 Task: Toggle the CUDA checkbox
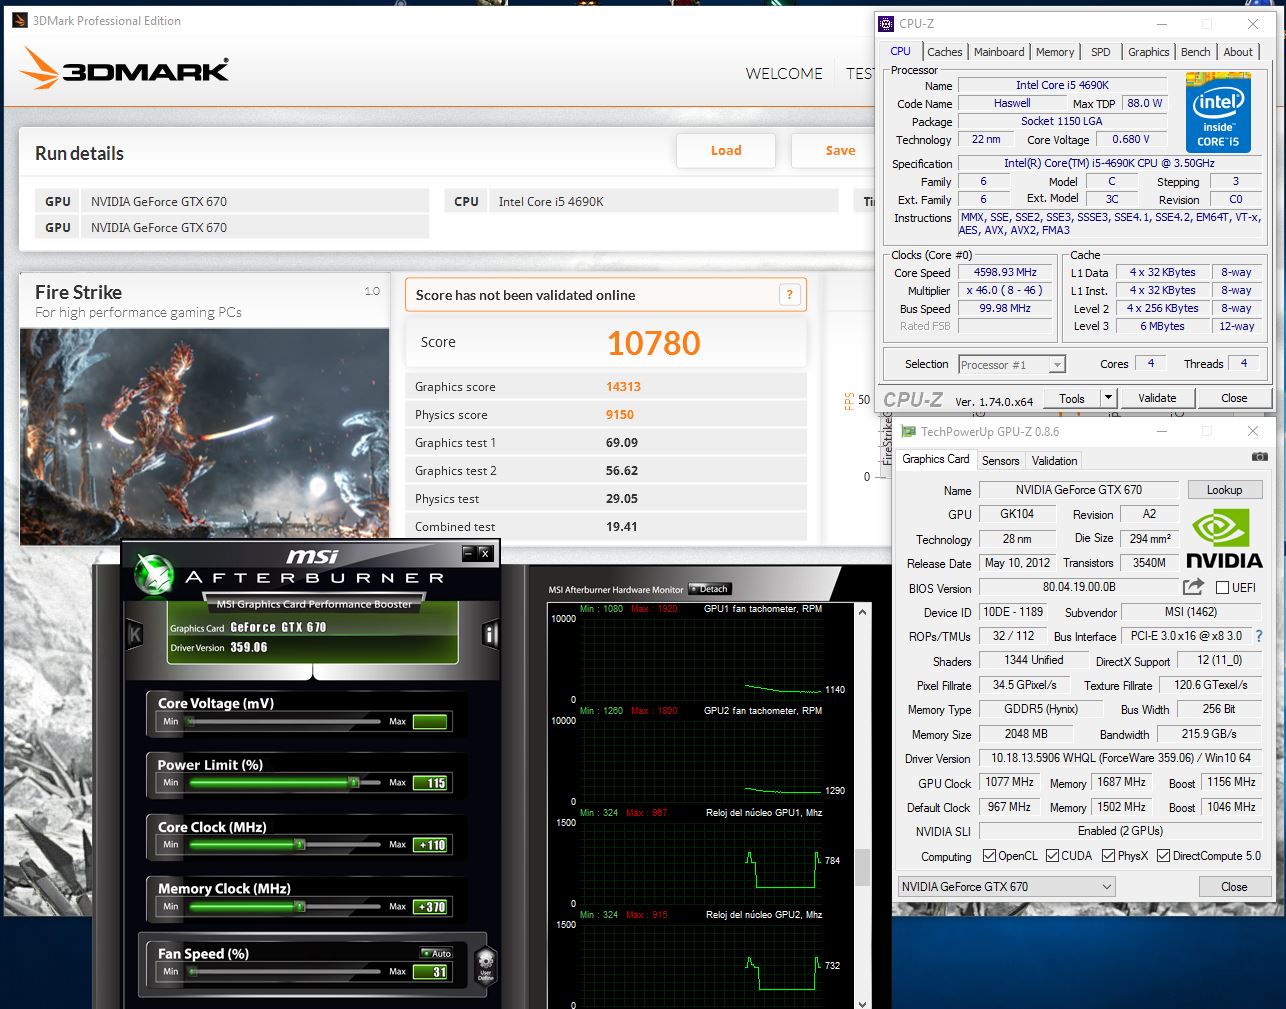[x=1052, y=856]
